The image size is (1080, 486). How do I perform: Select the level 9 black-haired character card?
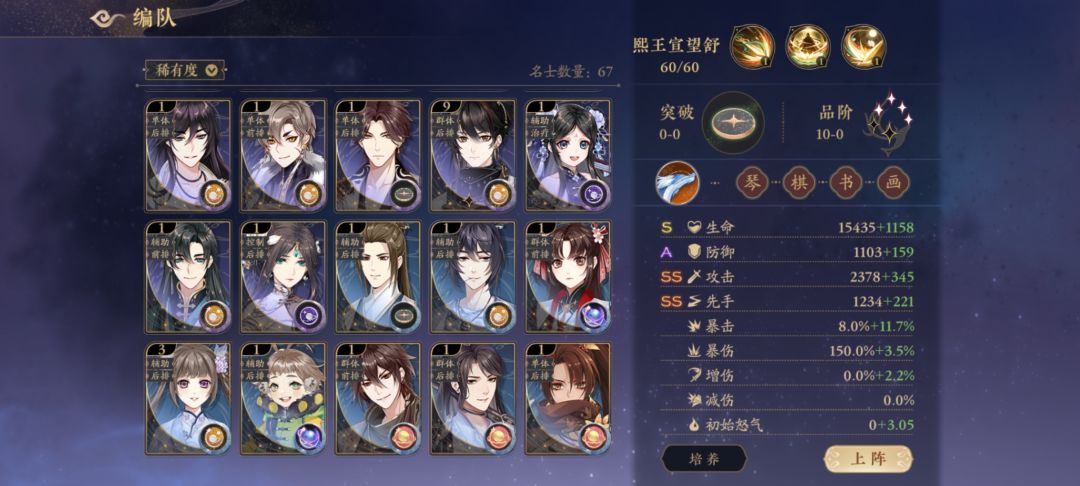click(x=472, y=156)
